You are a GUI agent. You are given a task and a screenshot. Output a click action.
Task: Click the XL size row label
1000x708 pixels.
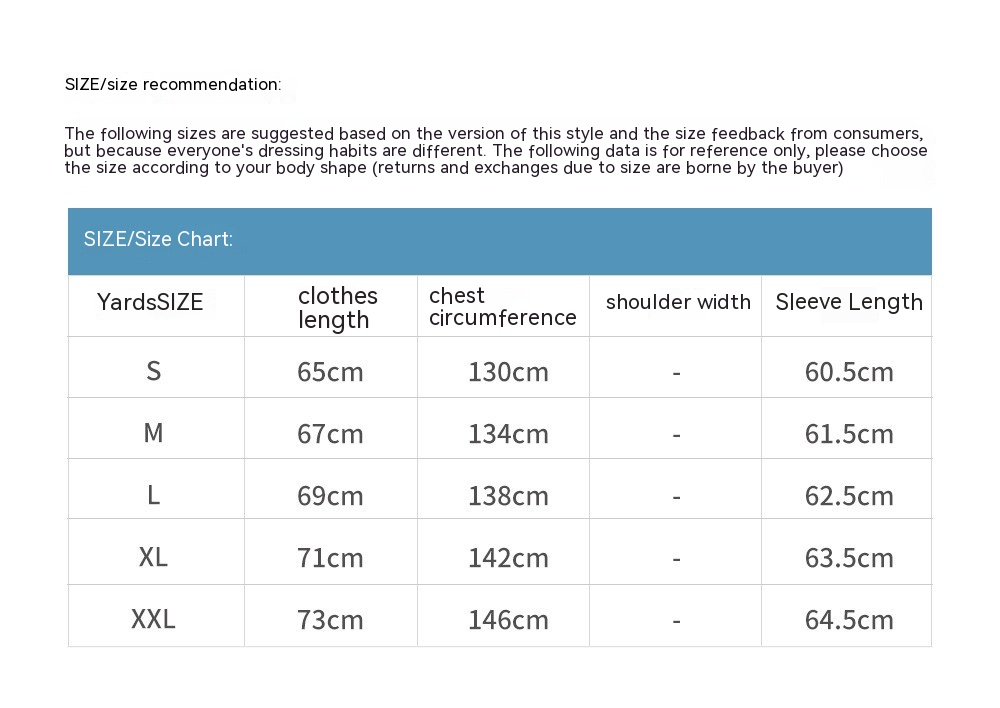(153, 557)
